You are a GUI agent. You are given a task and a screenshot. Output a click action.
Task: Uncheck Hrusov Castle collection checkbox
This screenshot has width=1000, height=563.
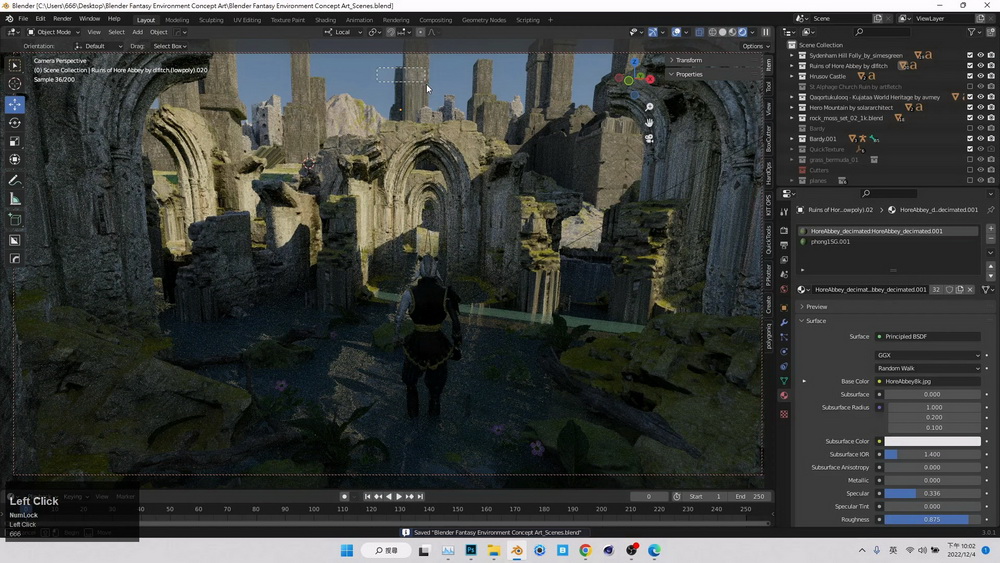point(970,76)
